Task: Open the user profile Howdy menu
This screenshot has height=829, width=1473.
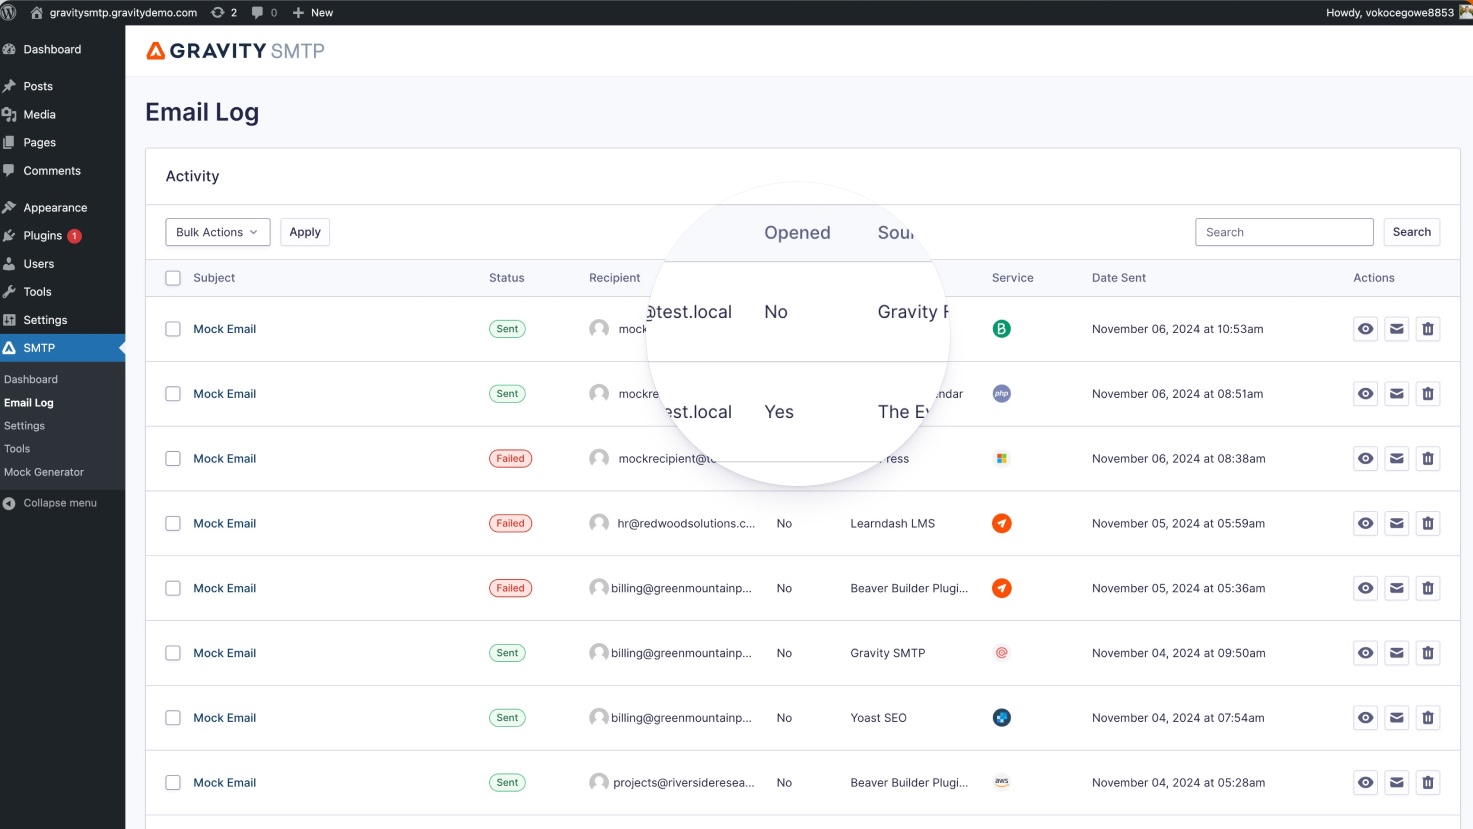Action: pos(1397,12)
